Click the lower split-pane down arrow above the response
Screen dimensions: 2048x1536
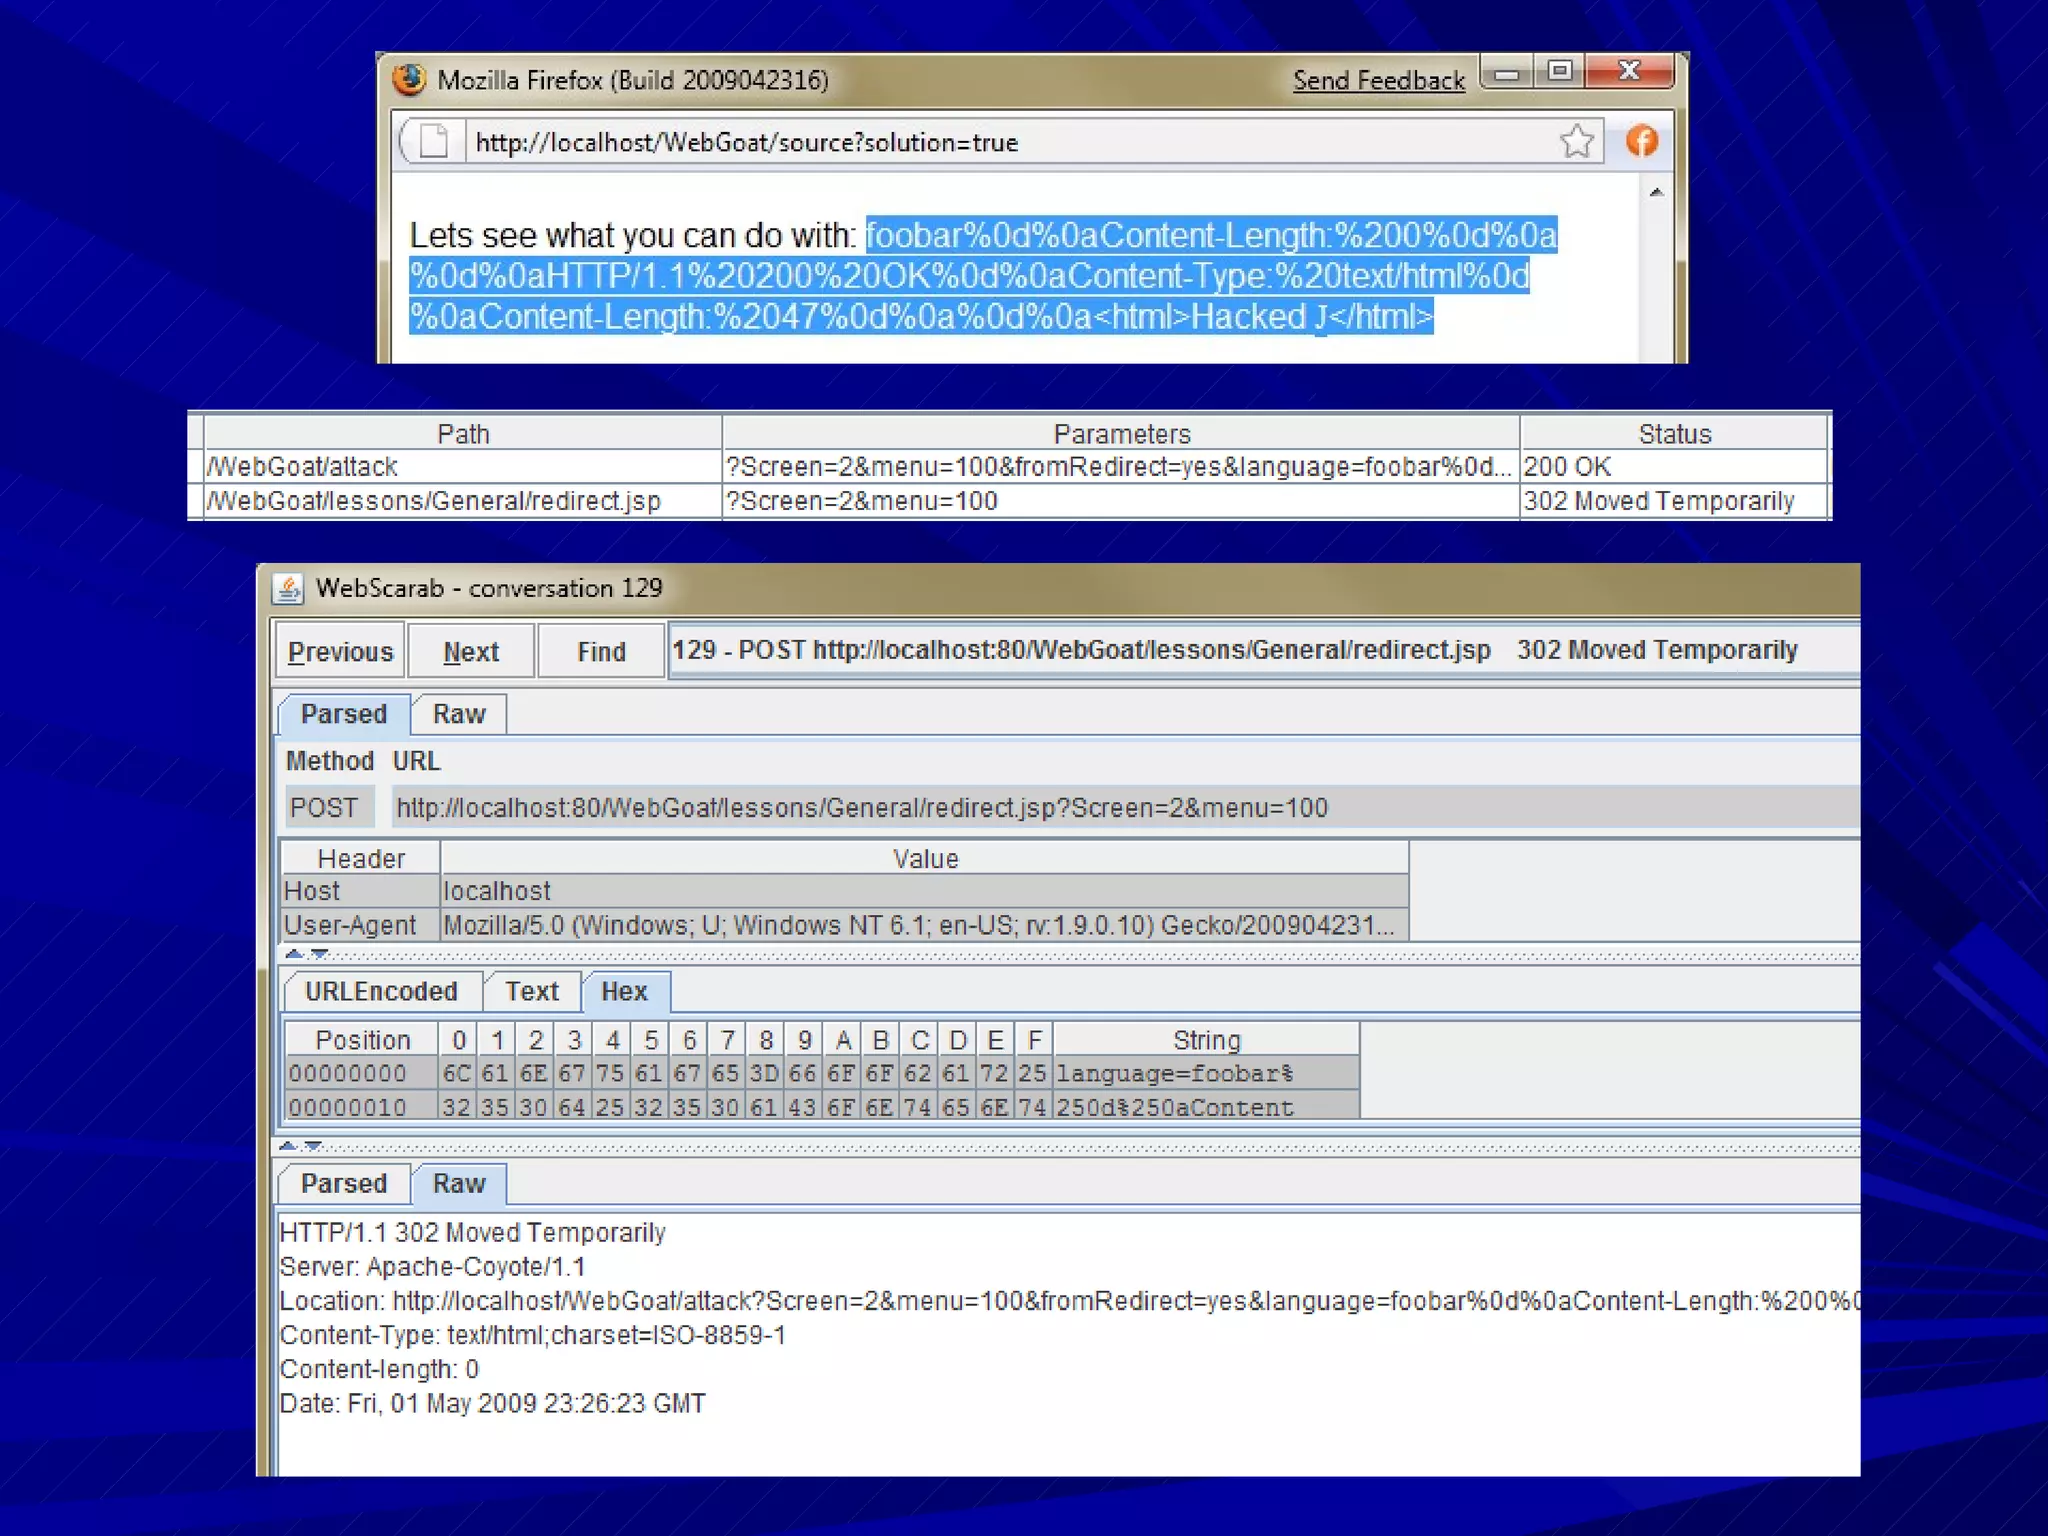(x=313, y=1145)
